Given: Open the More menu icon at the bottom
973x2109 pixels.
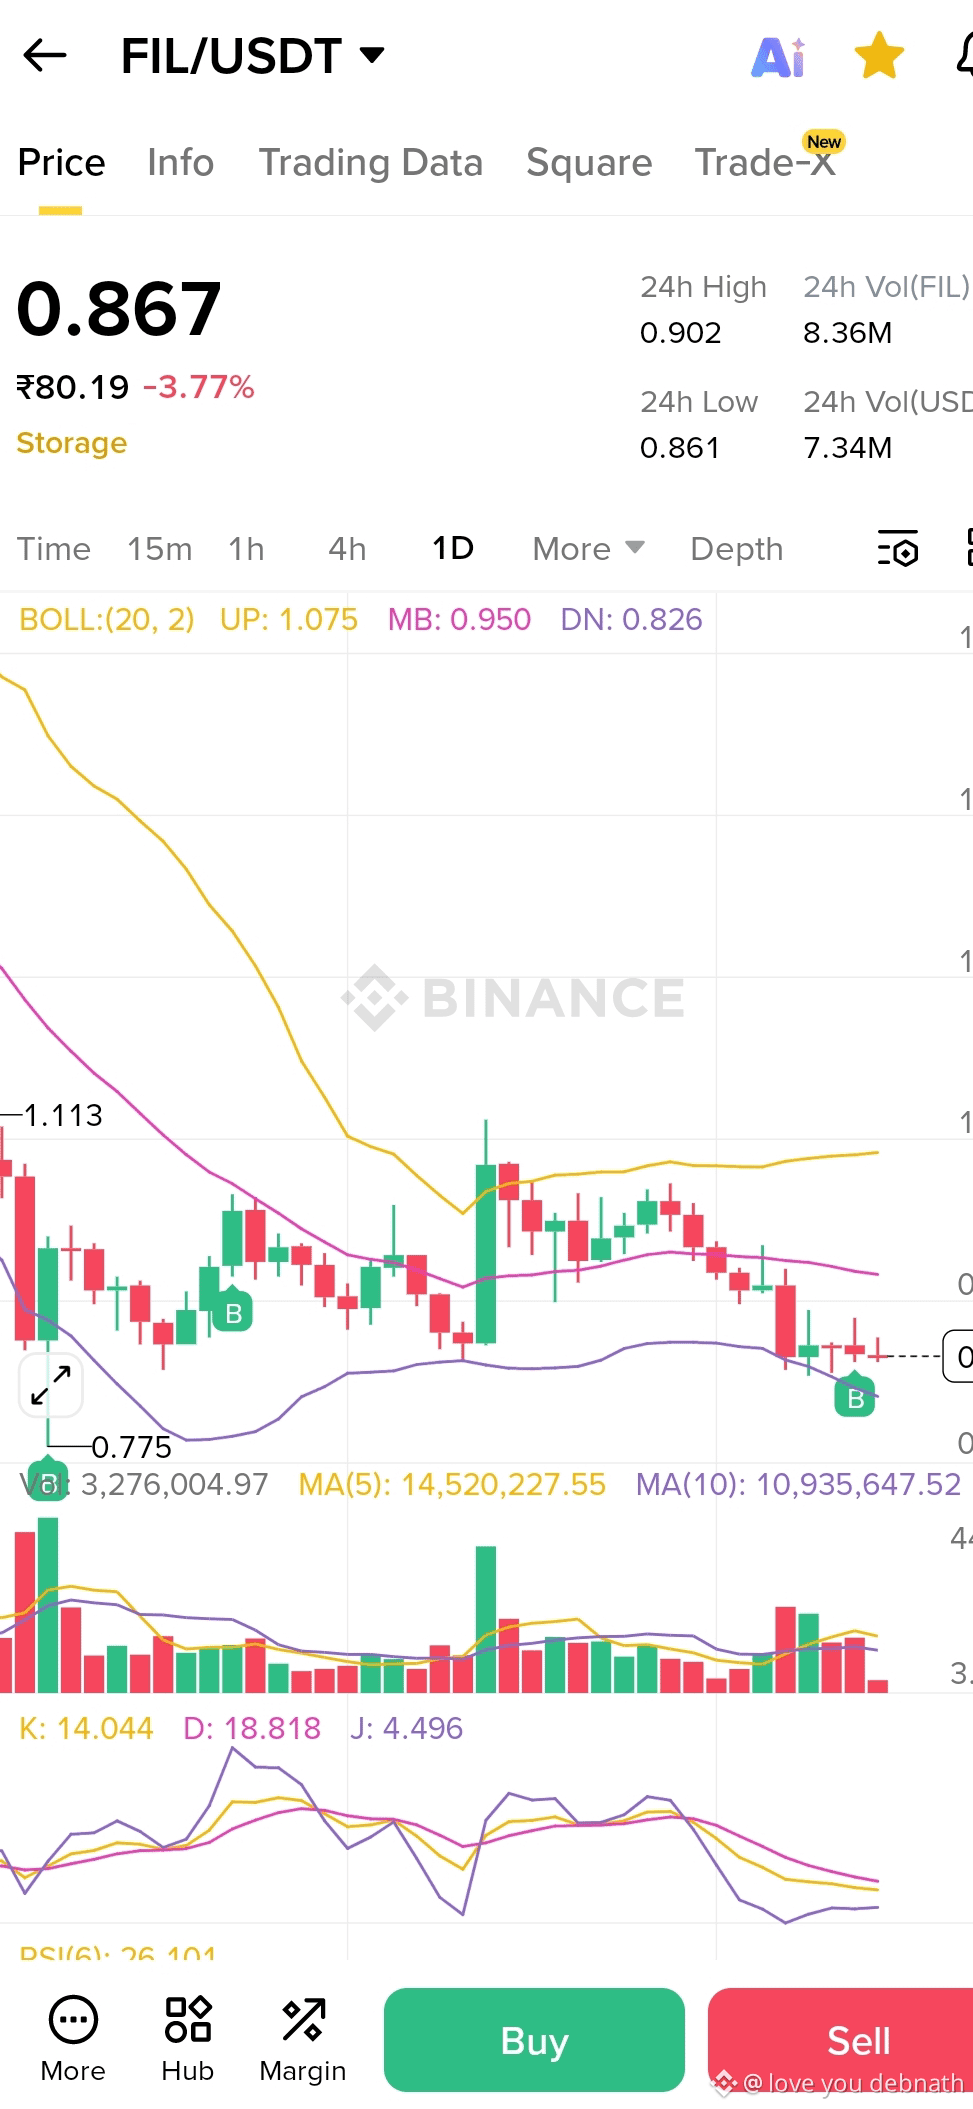Looking at the screenshot, I should click(x=73, y=2039).
